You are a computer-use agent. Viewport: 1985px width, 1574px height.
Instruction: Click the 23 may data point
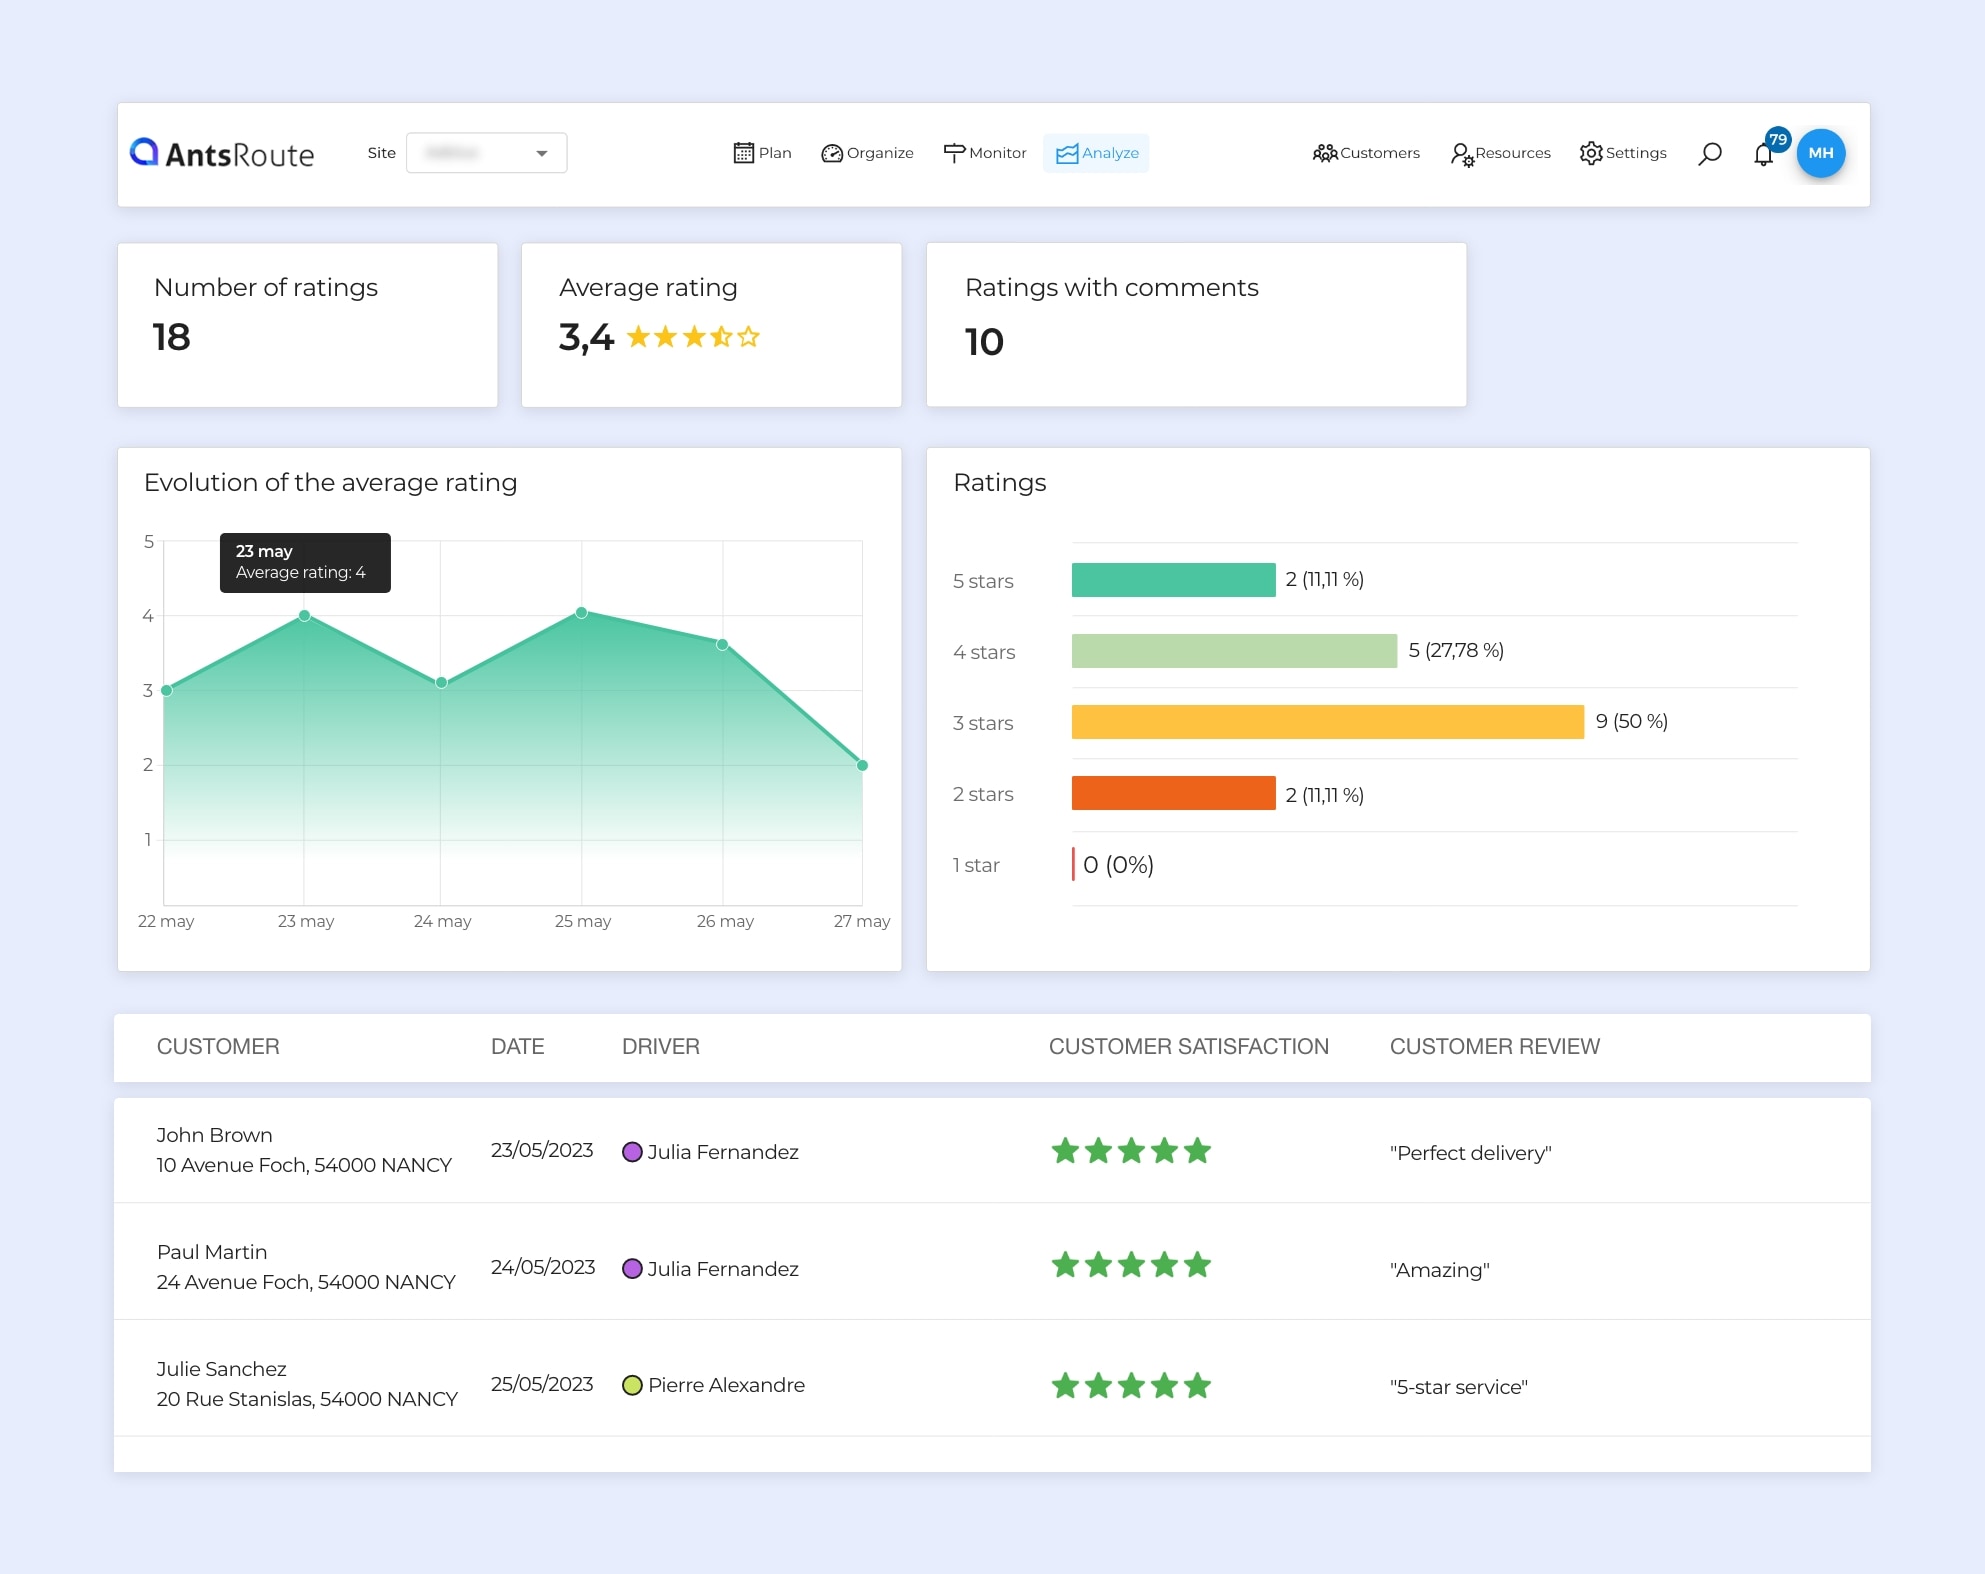click(x=305, y=616)
